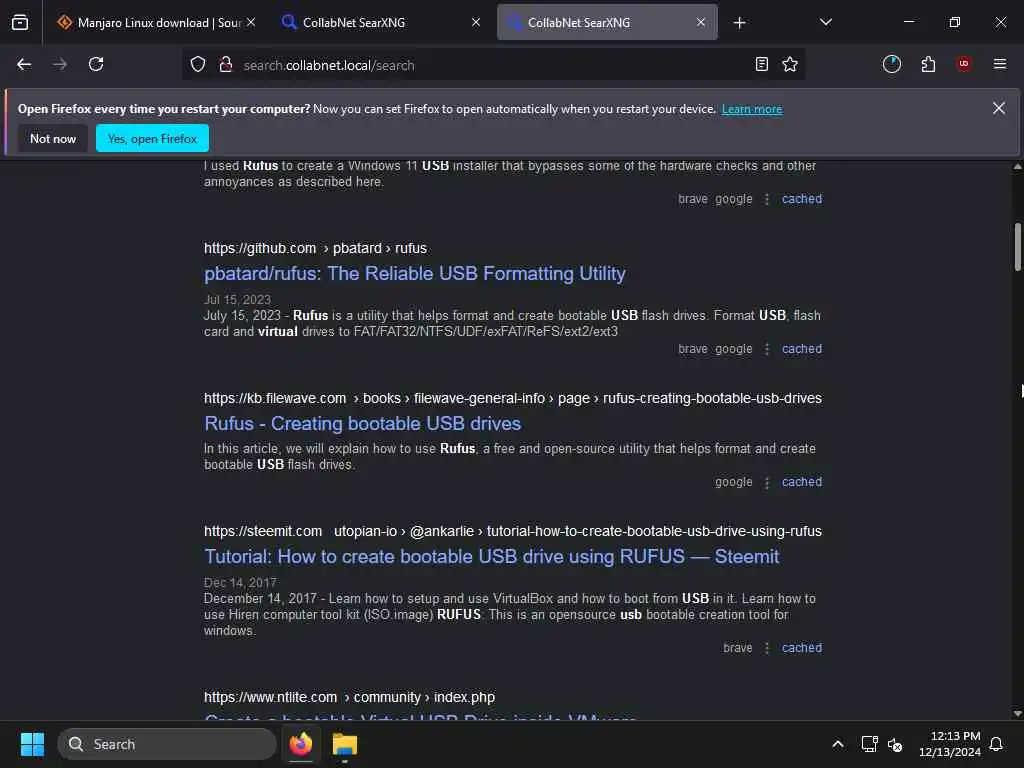Screen dimensions: 1024x768
Task: Open the Extensions puzzle icon
Action: click(x=928, y=64)
